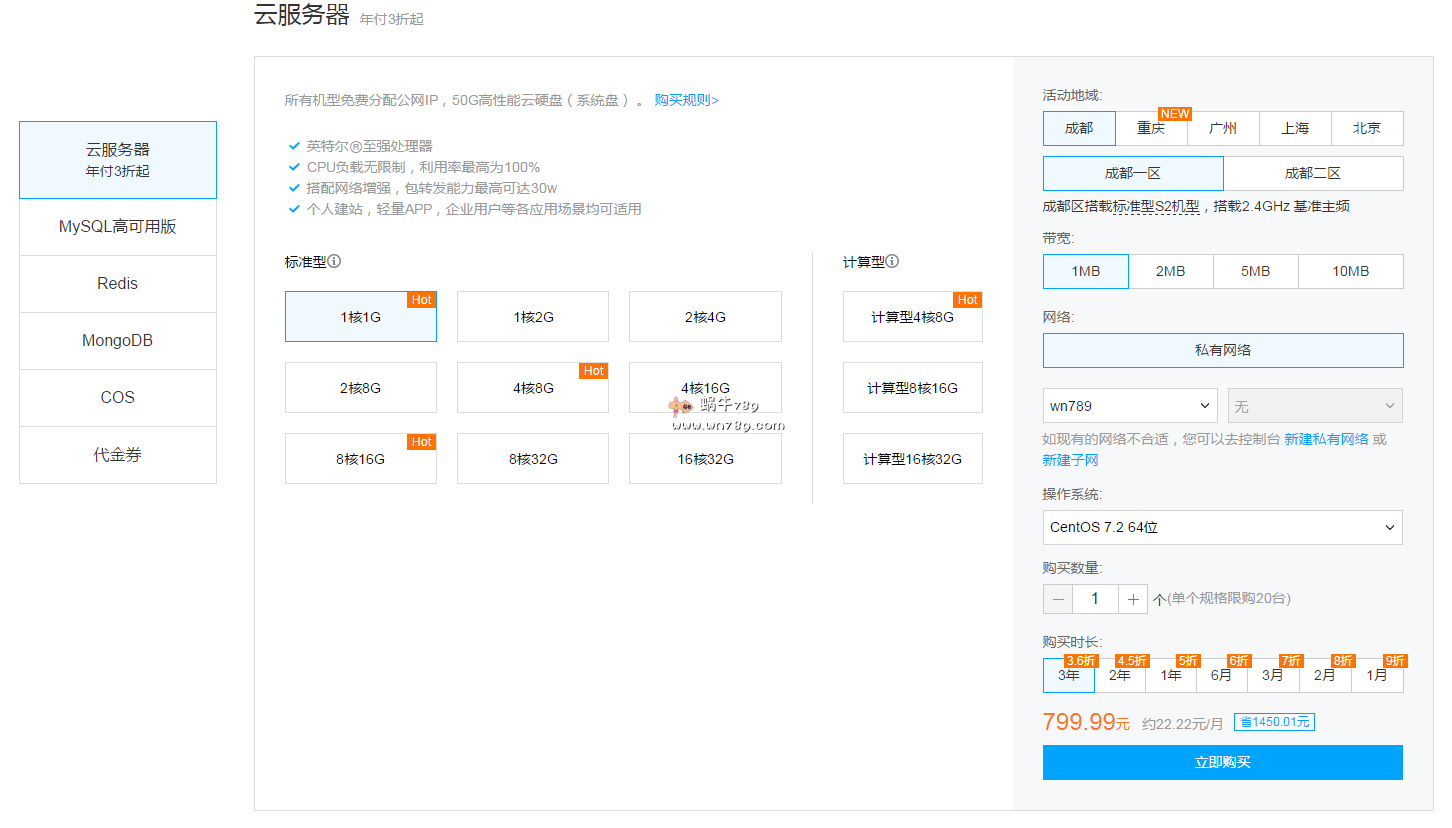Image resolution: width=1452 pixels, height=828 pixels.
Task: Click the purchase quantity input field
Action: (x=1095, y=599)
